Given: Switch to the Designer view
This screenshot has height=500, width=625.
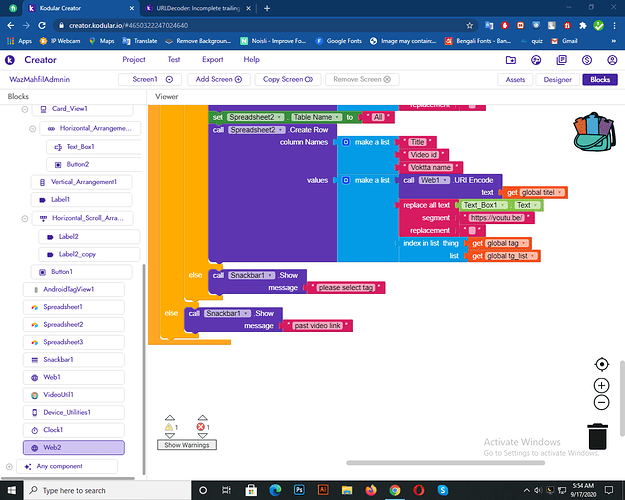Looking at the screenshot, I should click(x=557, y=79).
